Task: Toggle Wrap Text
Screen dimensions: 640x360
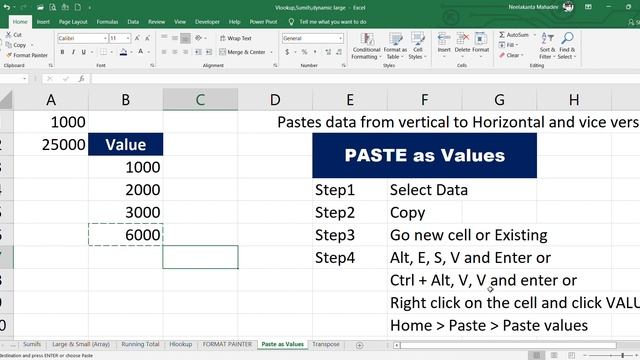Action: pyautogui.click(x=236, y=38)
